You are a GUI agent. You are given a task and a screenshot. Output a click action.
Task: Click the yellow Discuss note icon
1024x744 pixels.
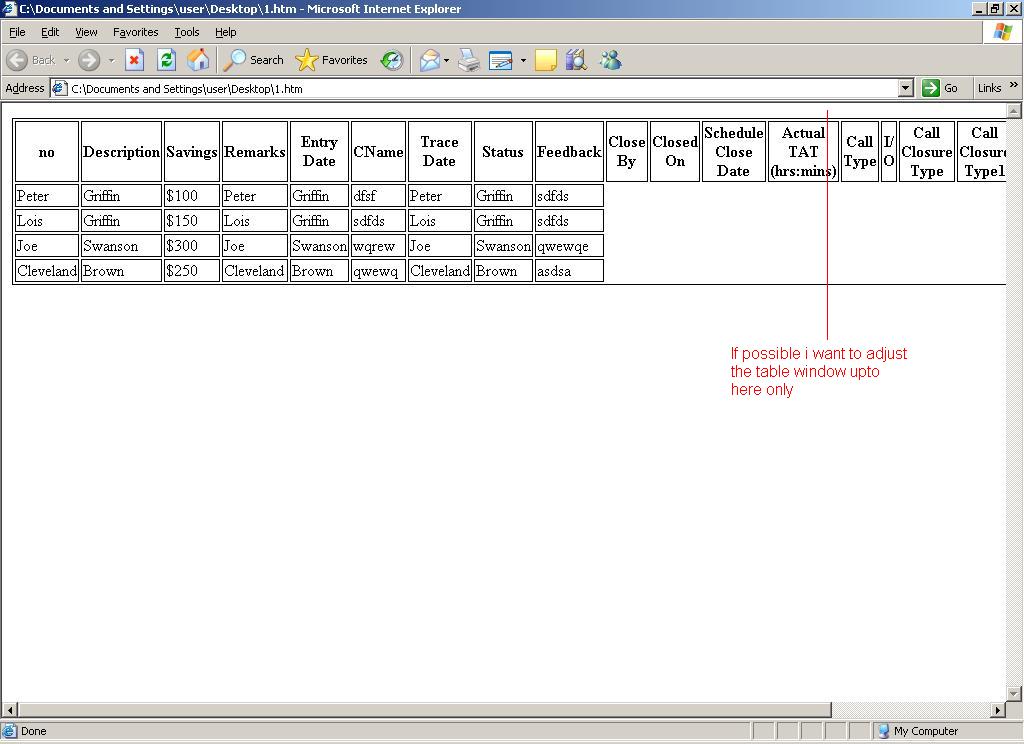(x=545, y=60)
